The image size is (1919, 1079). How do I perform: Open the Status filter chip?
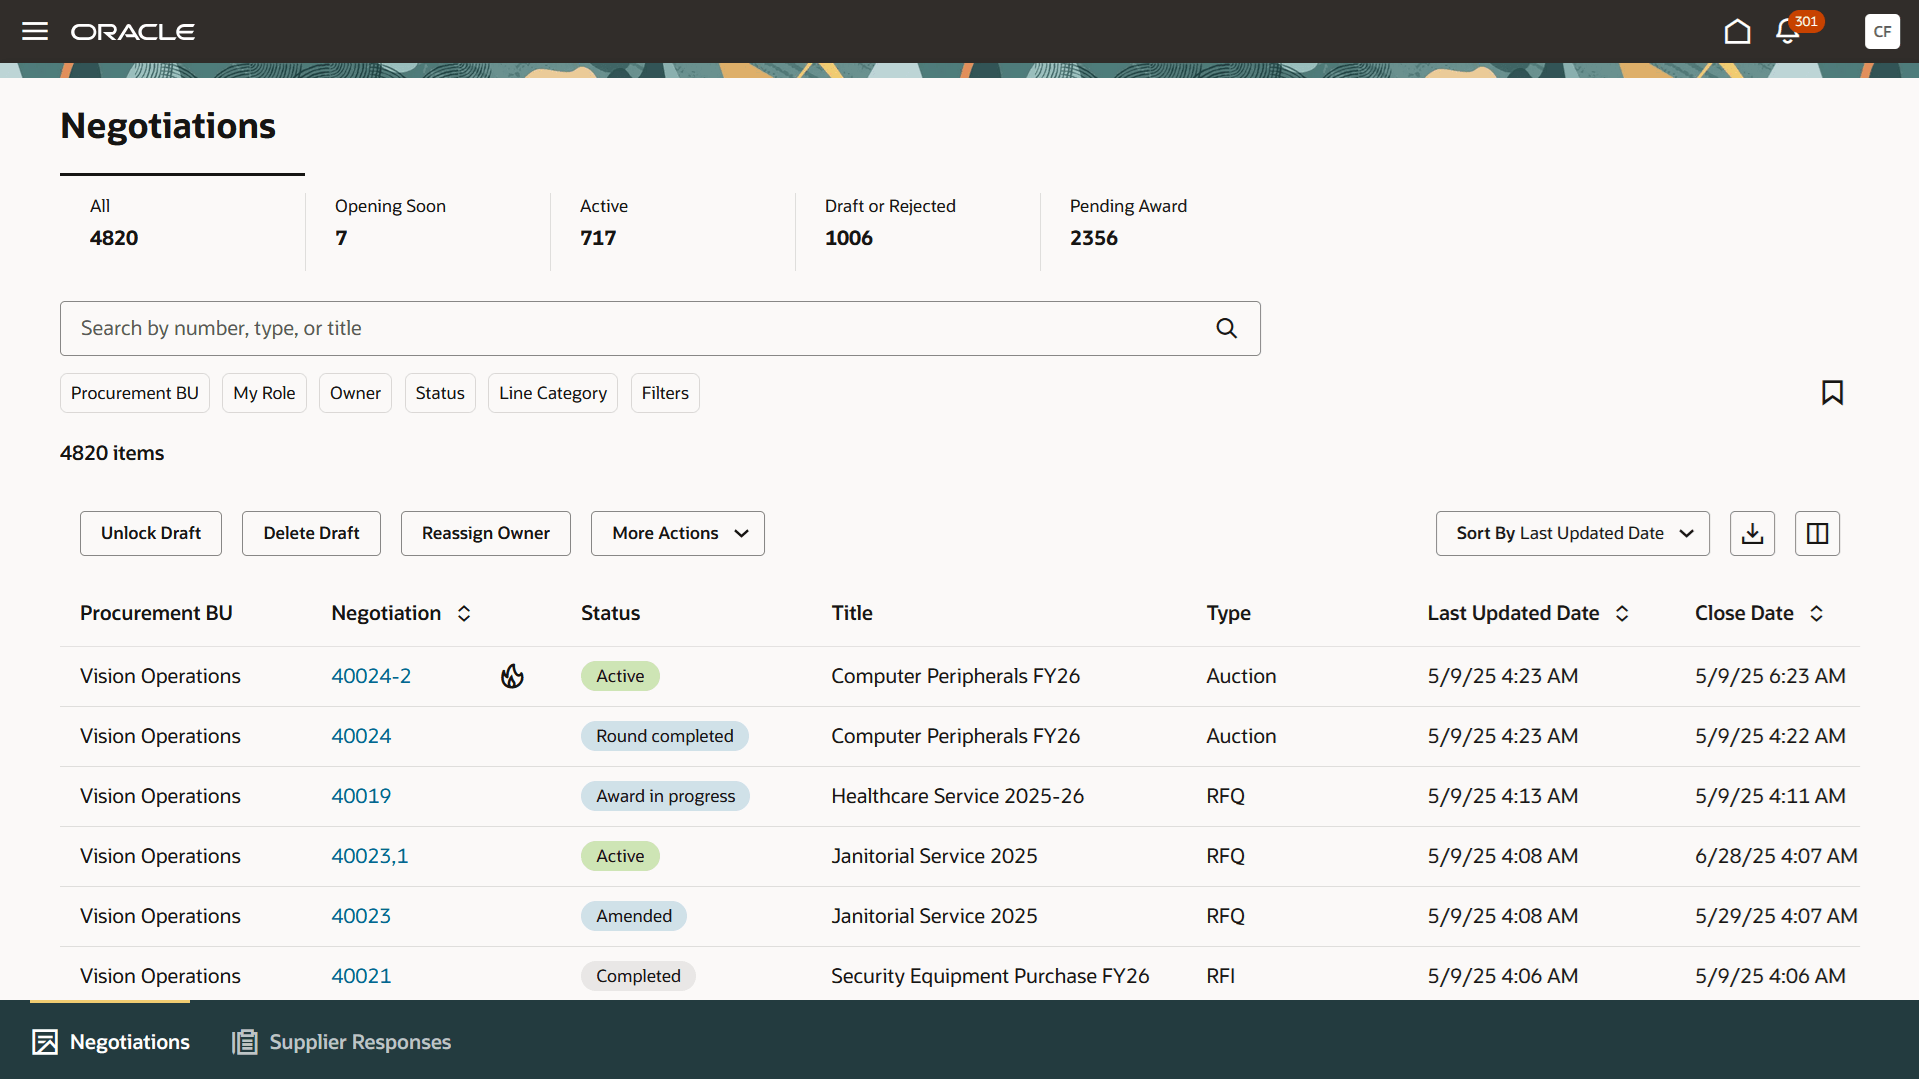click(x=439, y=393)
